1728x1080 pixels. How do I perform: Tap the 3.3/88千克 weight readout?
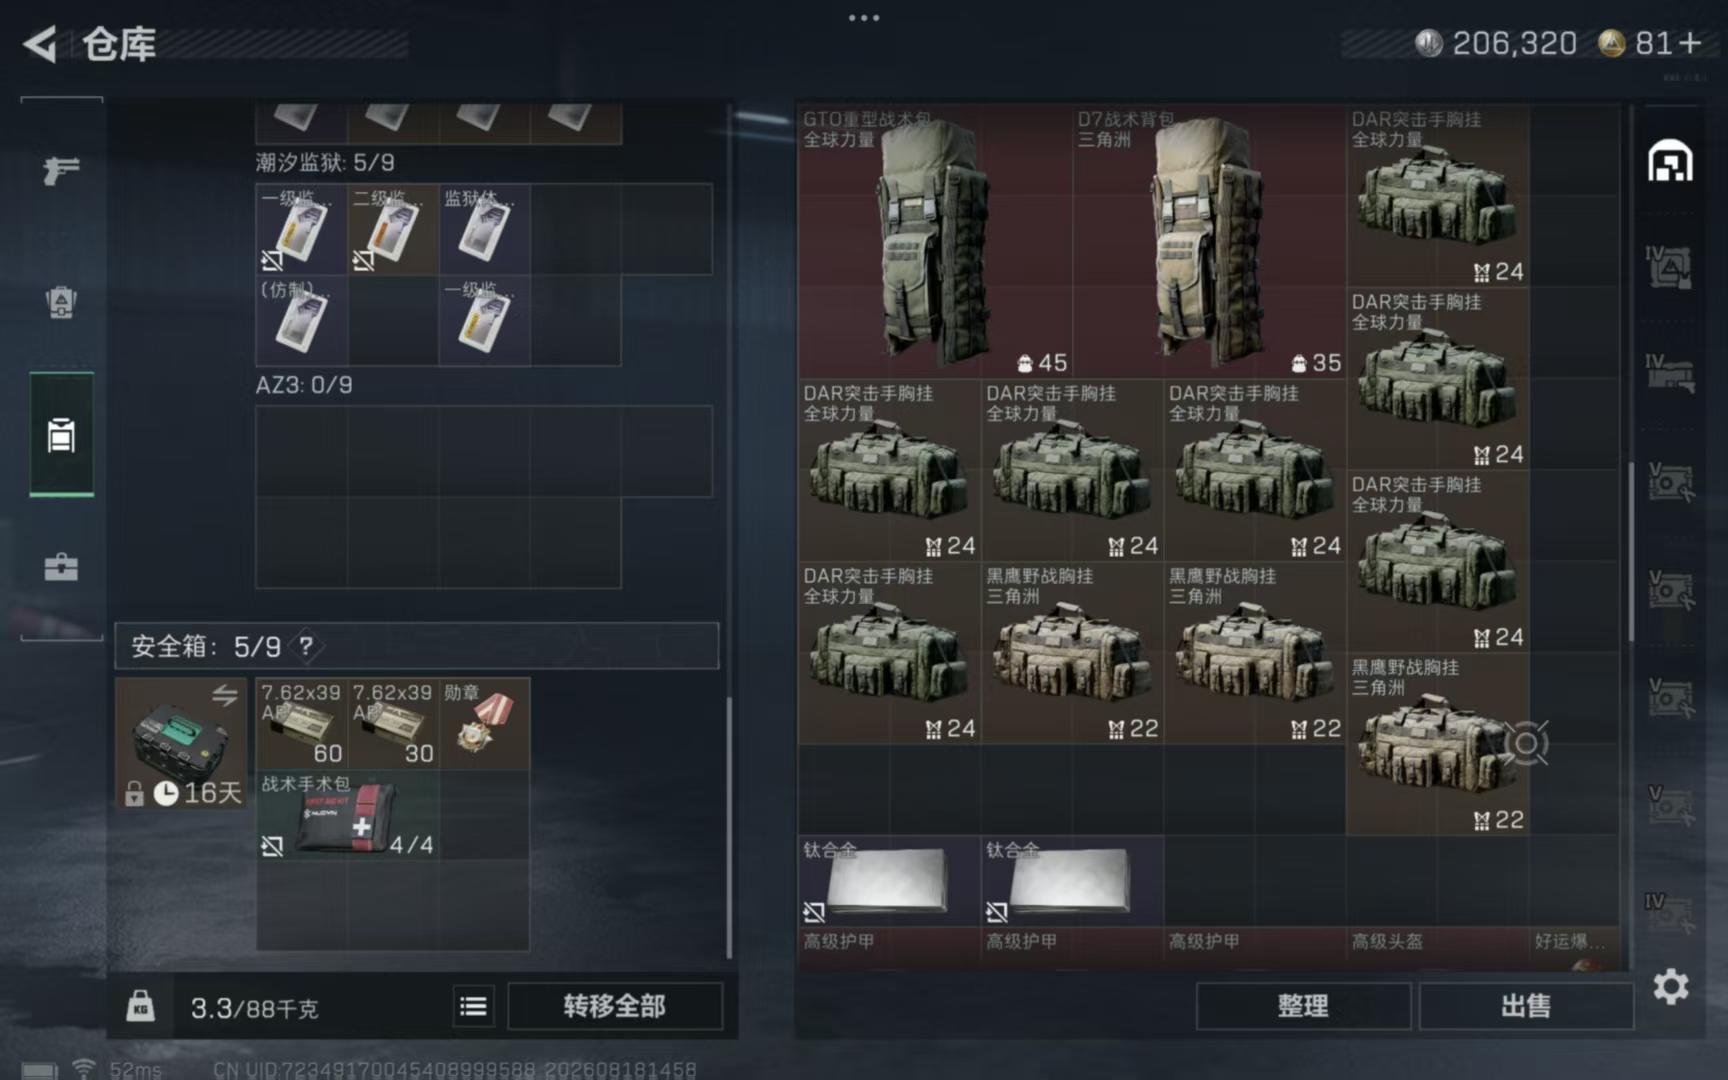[x=254, y=1007]
